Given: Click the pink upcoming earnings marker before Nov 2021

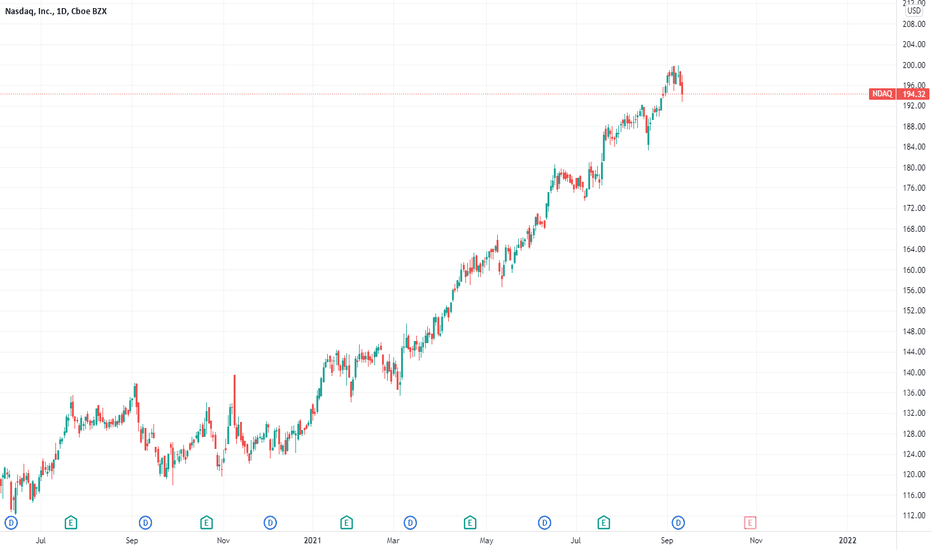Looking at the screenshot, I should pos(750,523).
